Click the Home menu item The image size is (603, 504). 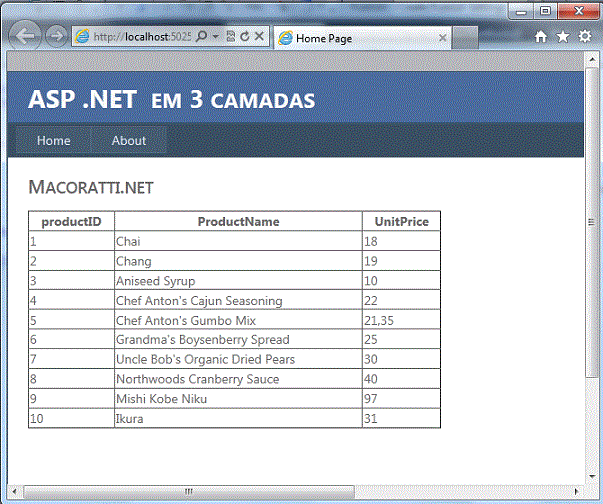(x=53, y=140)
